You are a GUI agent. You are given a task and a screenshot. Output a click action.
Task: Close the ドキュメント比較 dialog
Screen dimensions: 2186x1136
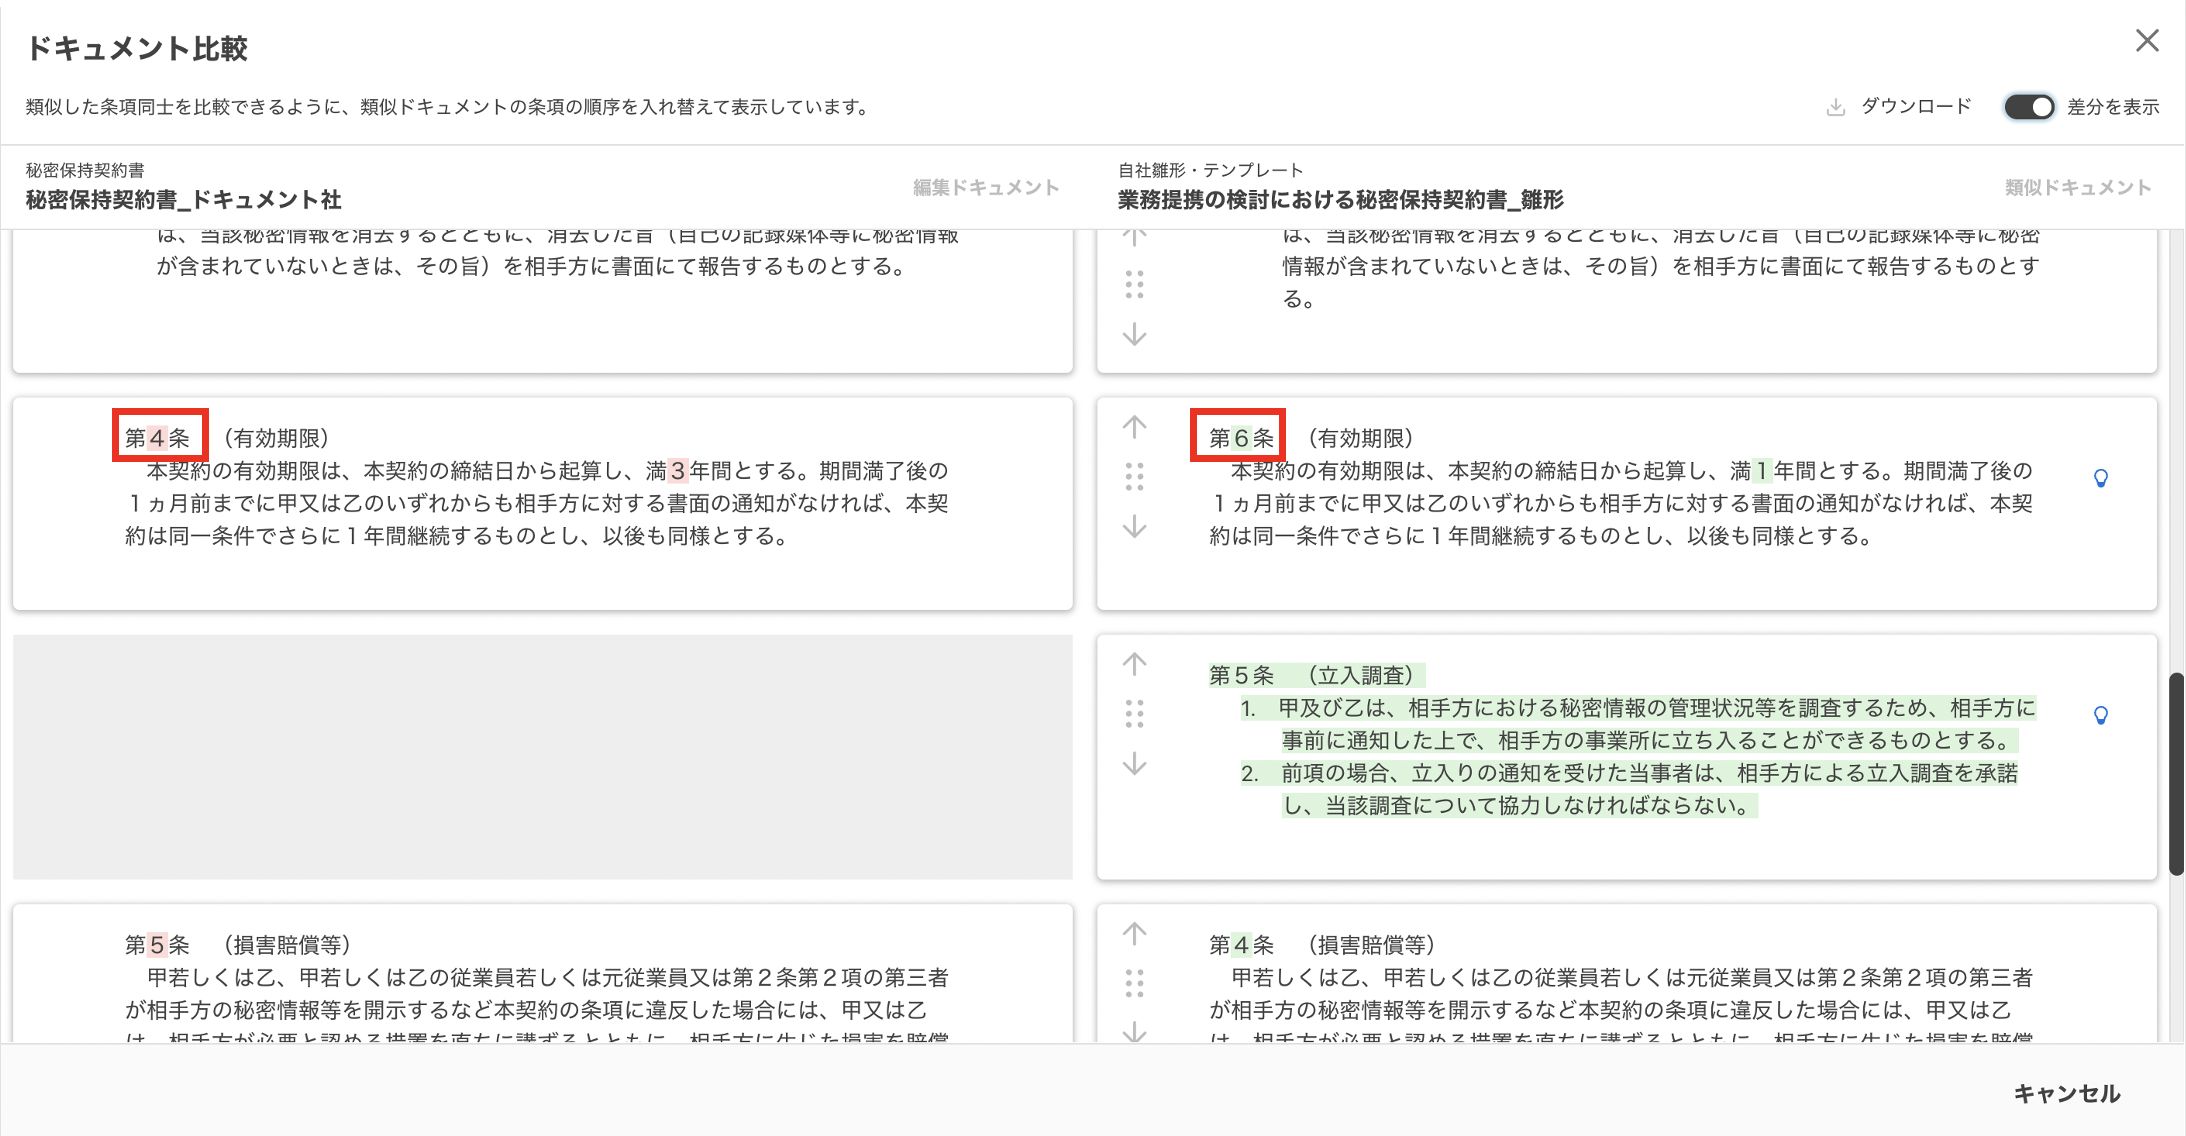pyautogui.click(x=2147, y=41)
